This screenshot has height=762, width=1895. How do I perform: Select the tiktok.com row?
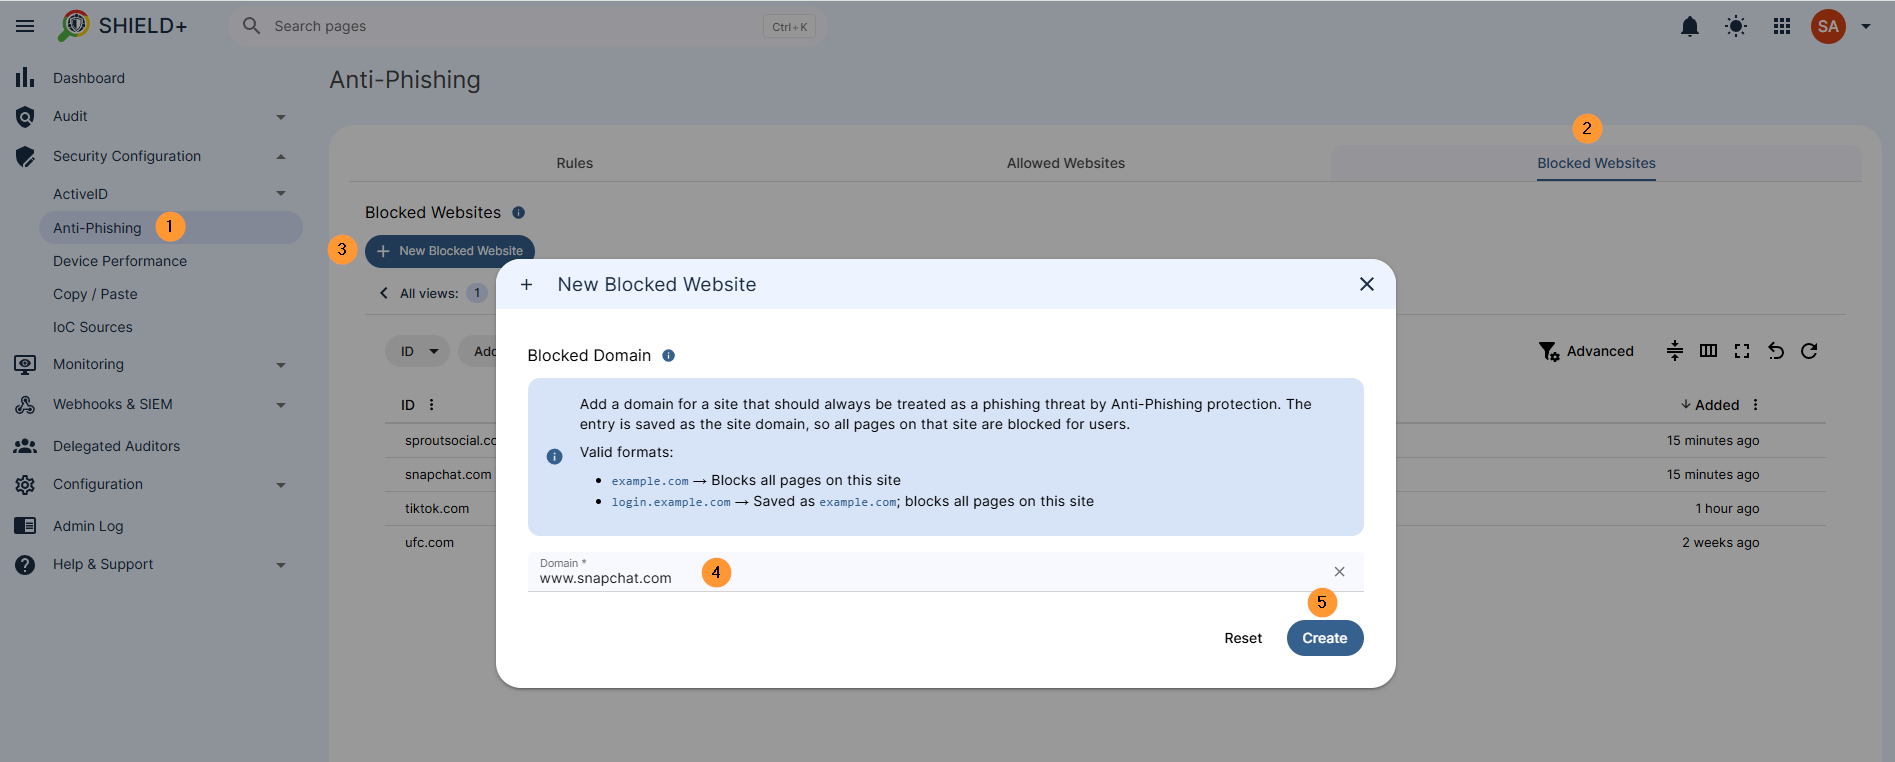pos(1105,508)
